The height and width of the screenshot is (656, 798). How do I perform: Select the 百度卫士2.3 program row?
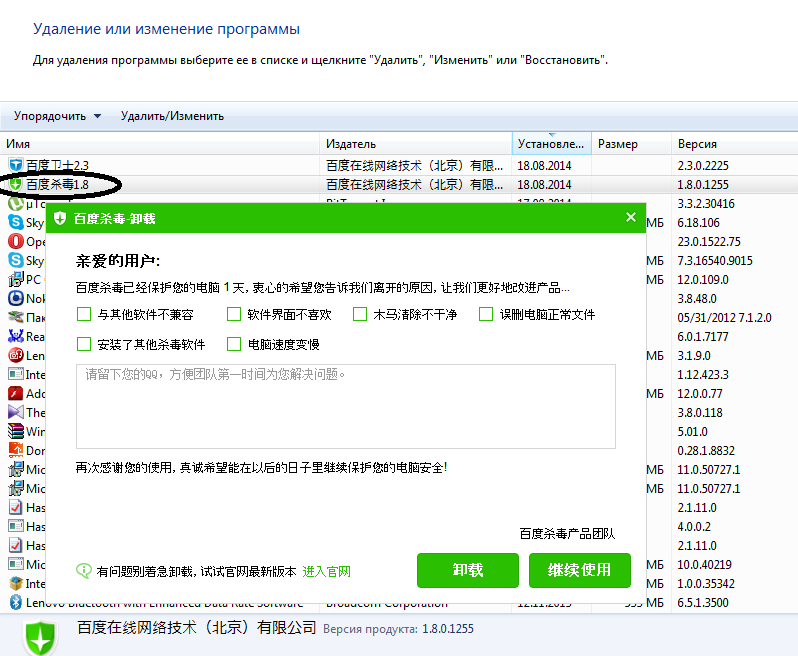pos(399,165)
